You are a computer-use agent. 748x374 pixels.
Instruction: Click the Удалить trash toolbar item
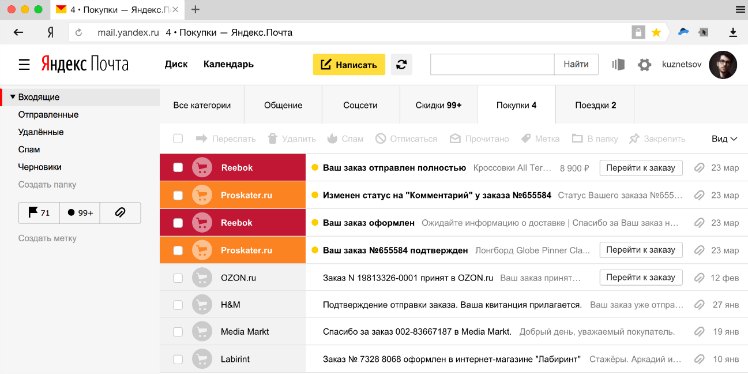pos(291,139)
